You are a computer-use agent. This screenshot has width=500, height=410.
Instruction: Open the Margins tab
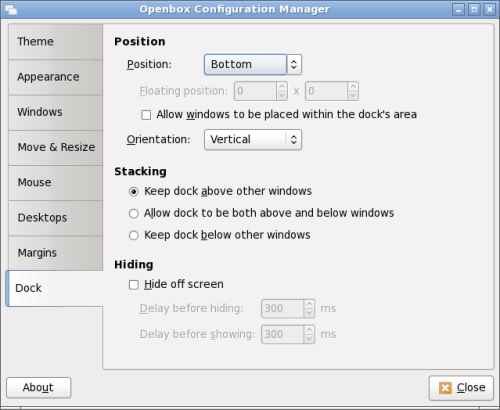pyautogui.click(x=55, y=253)
